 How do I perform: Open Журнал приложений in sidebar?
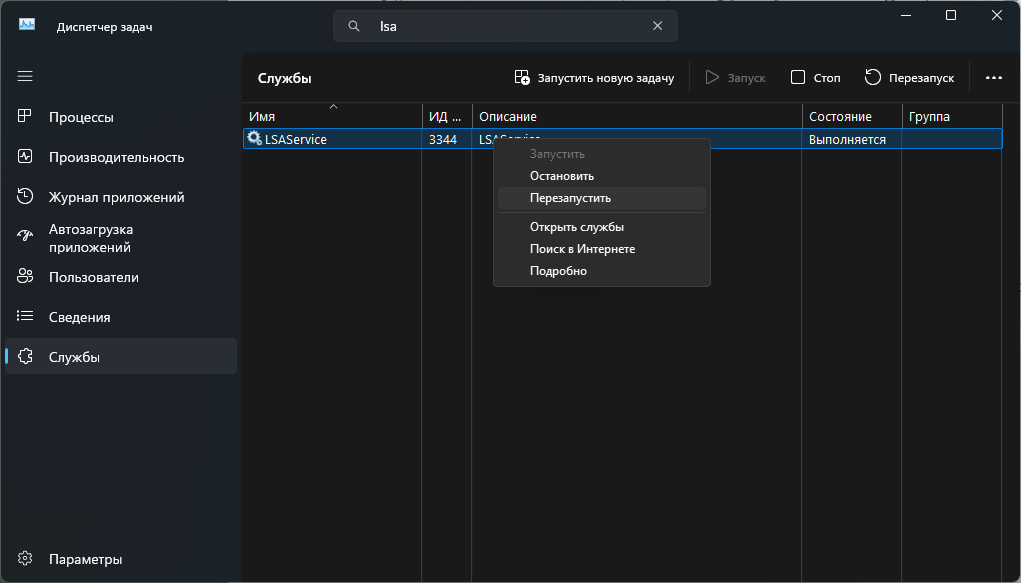click(x=121, y=197)
